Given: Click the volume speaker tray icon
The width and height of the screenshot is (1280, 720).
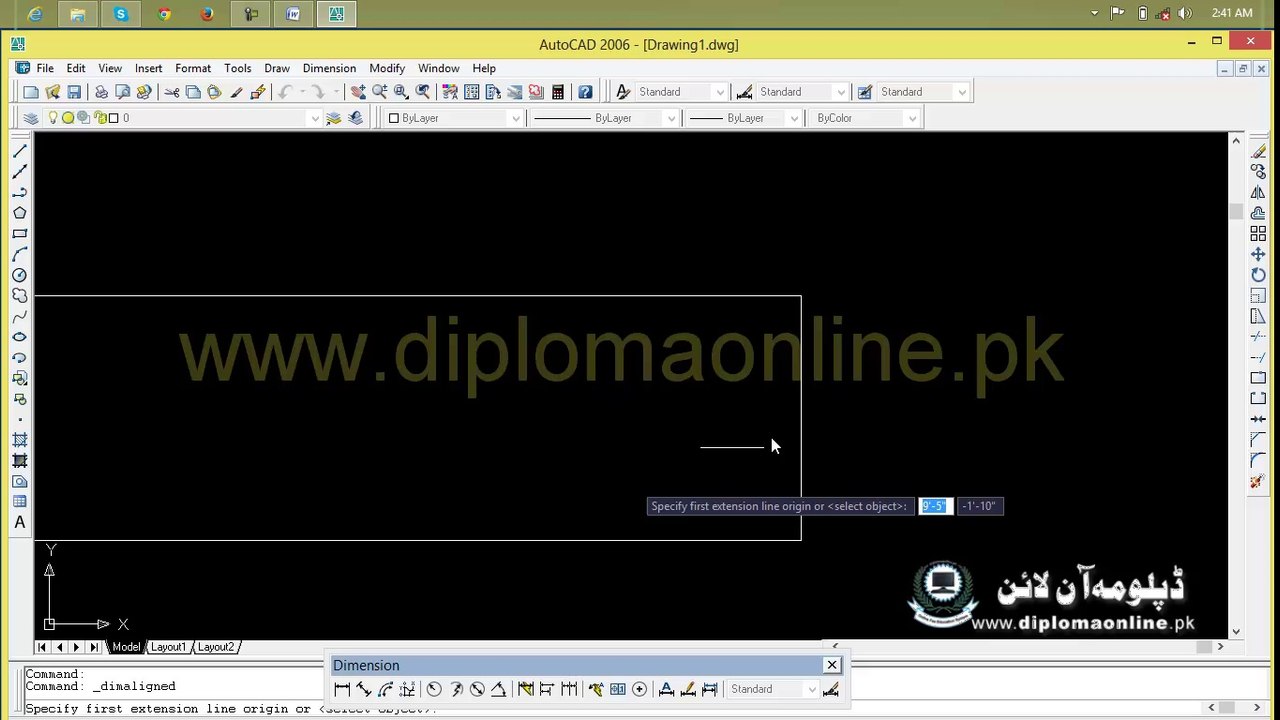Looking at the screenshot, I should pos(1186,13).
